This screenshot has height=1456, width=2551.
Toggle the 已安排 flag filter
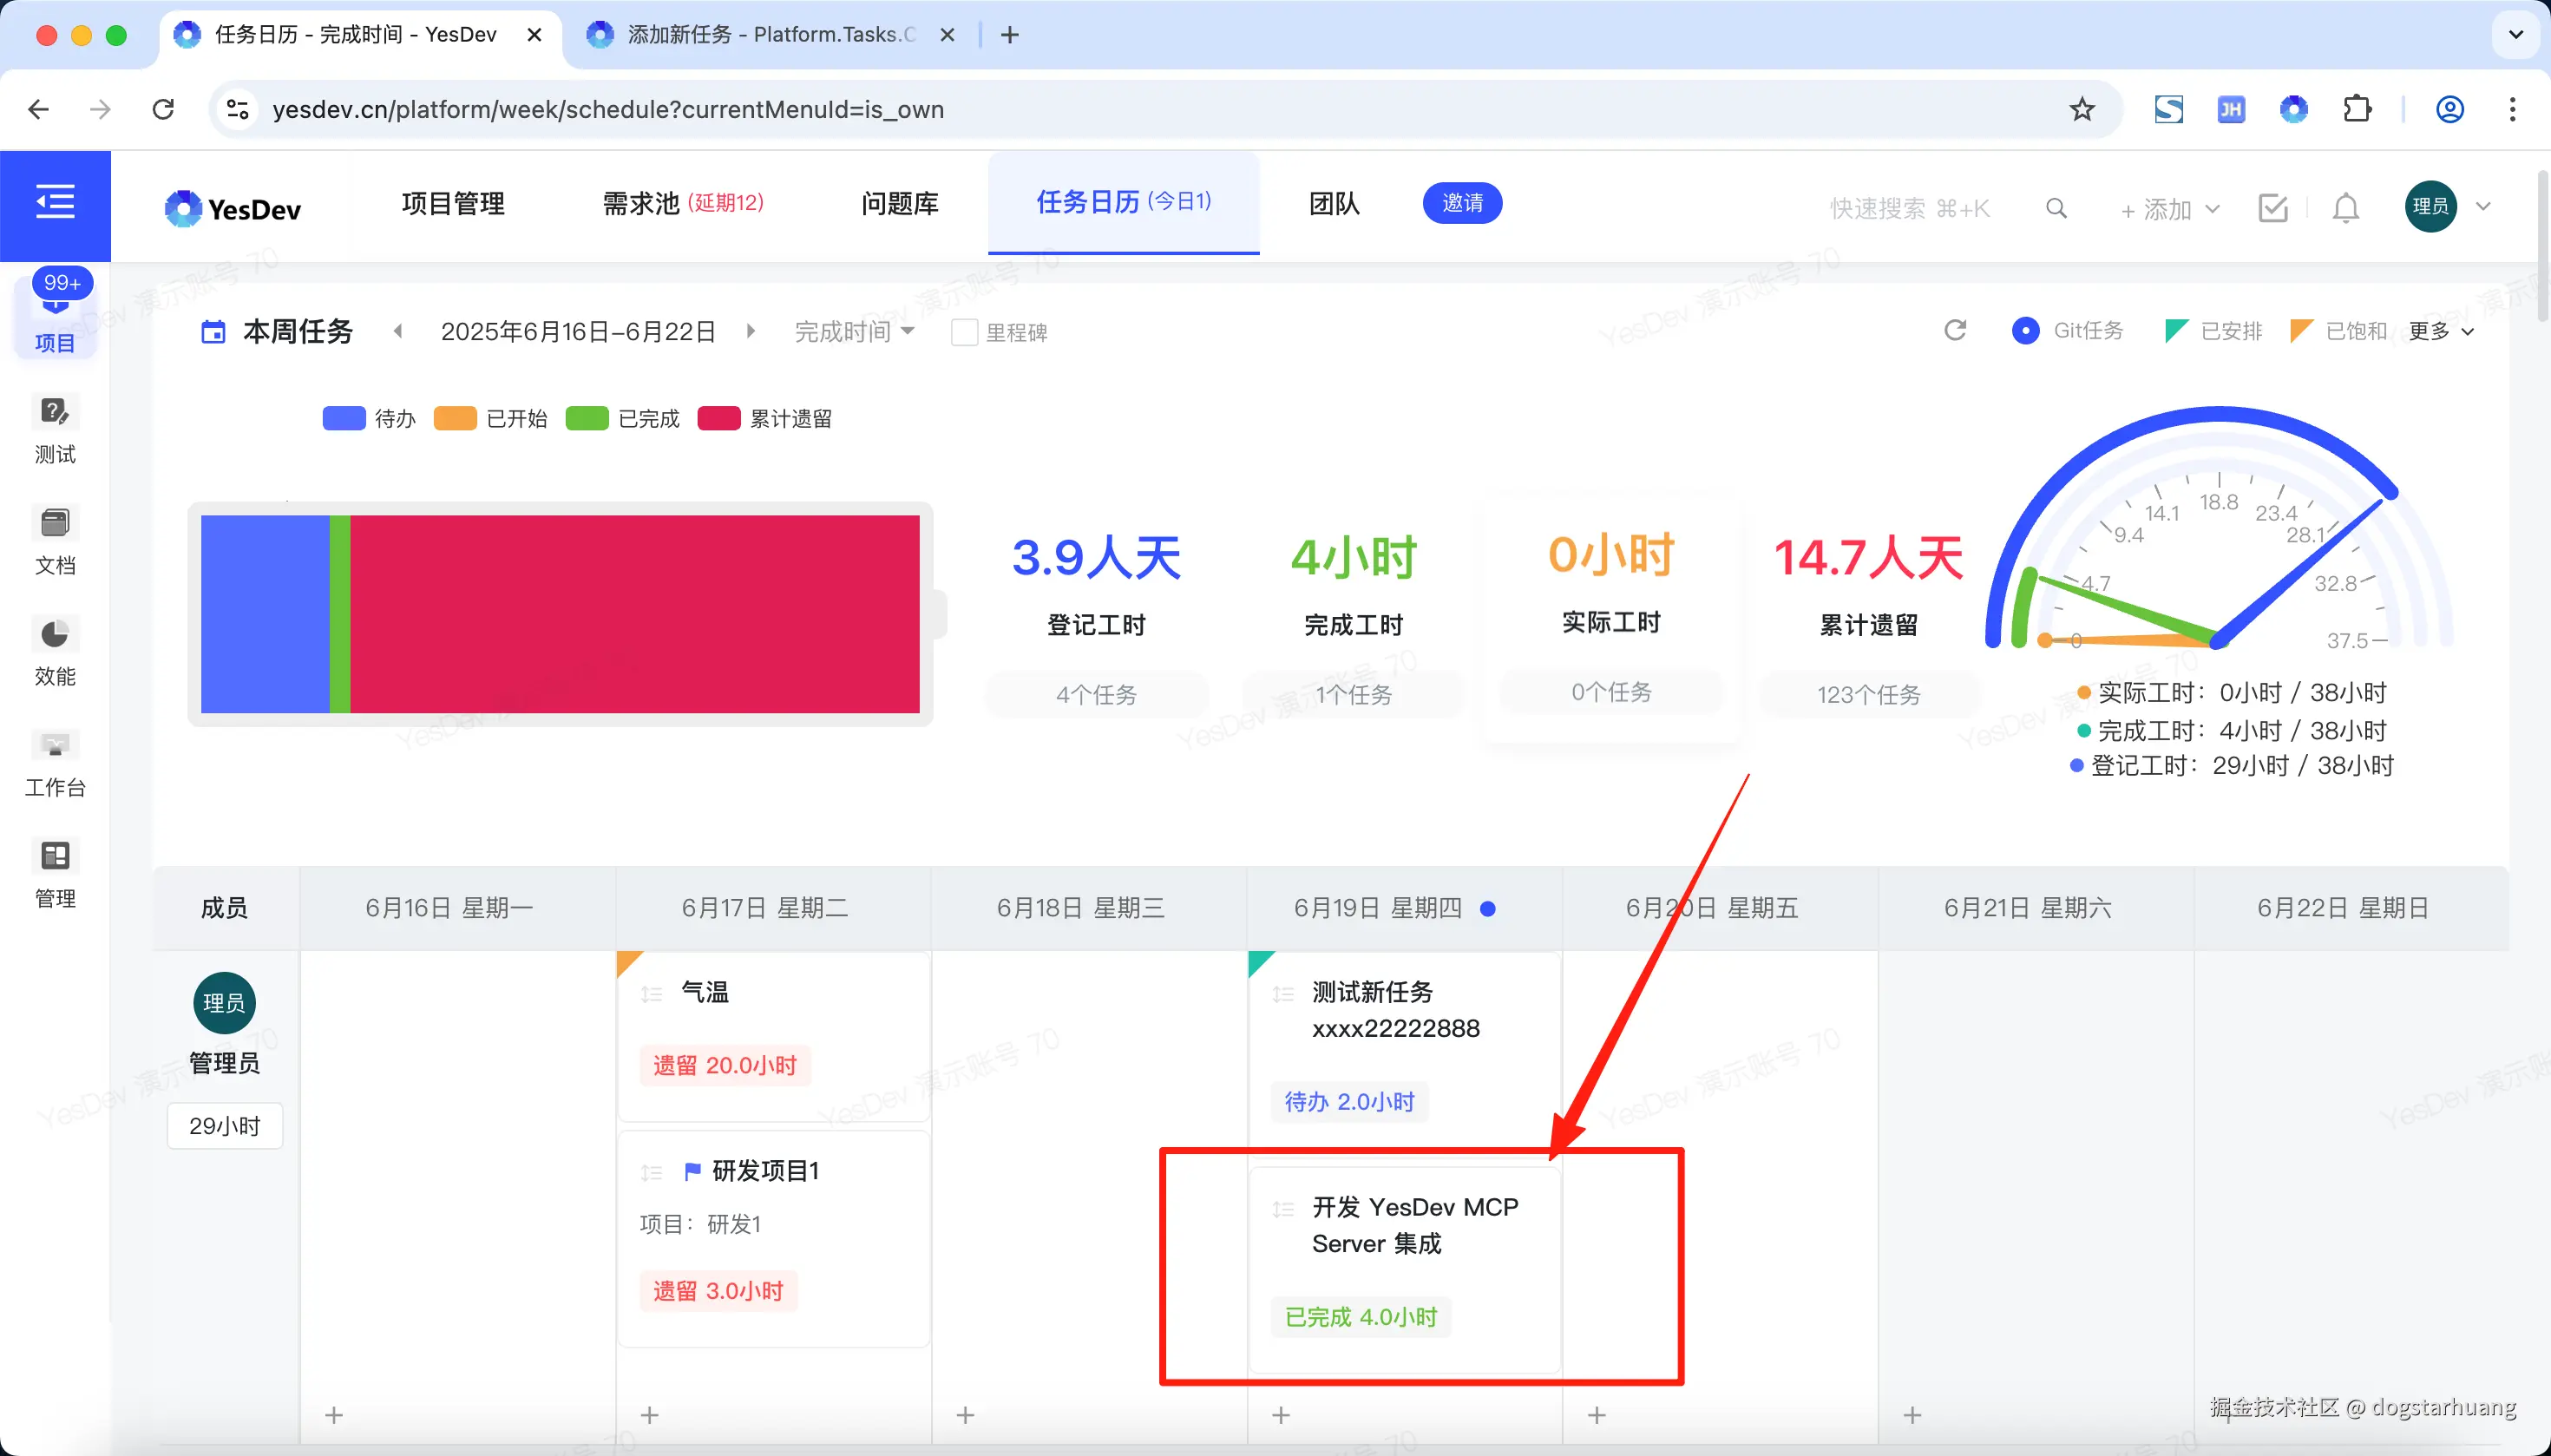[x=2176, y=331]
